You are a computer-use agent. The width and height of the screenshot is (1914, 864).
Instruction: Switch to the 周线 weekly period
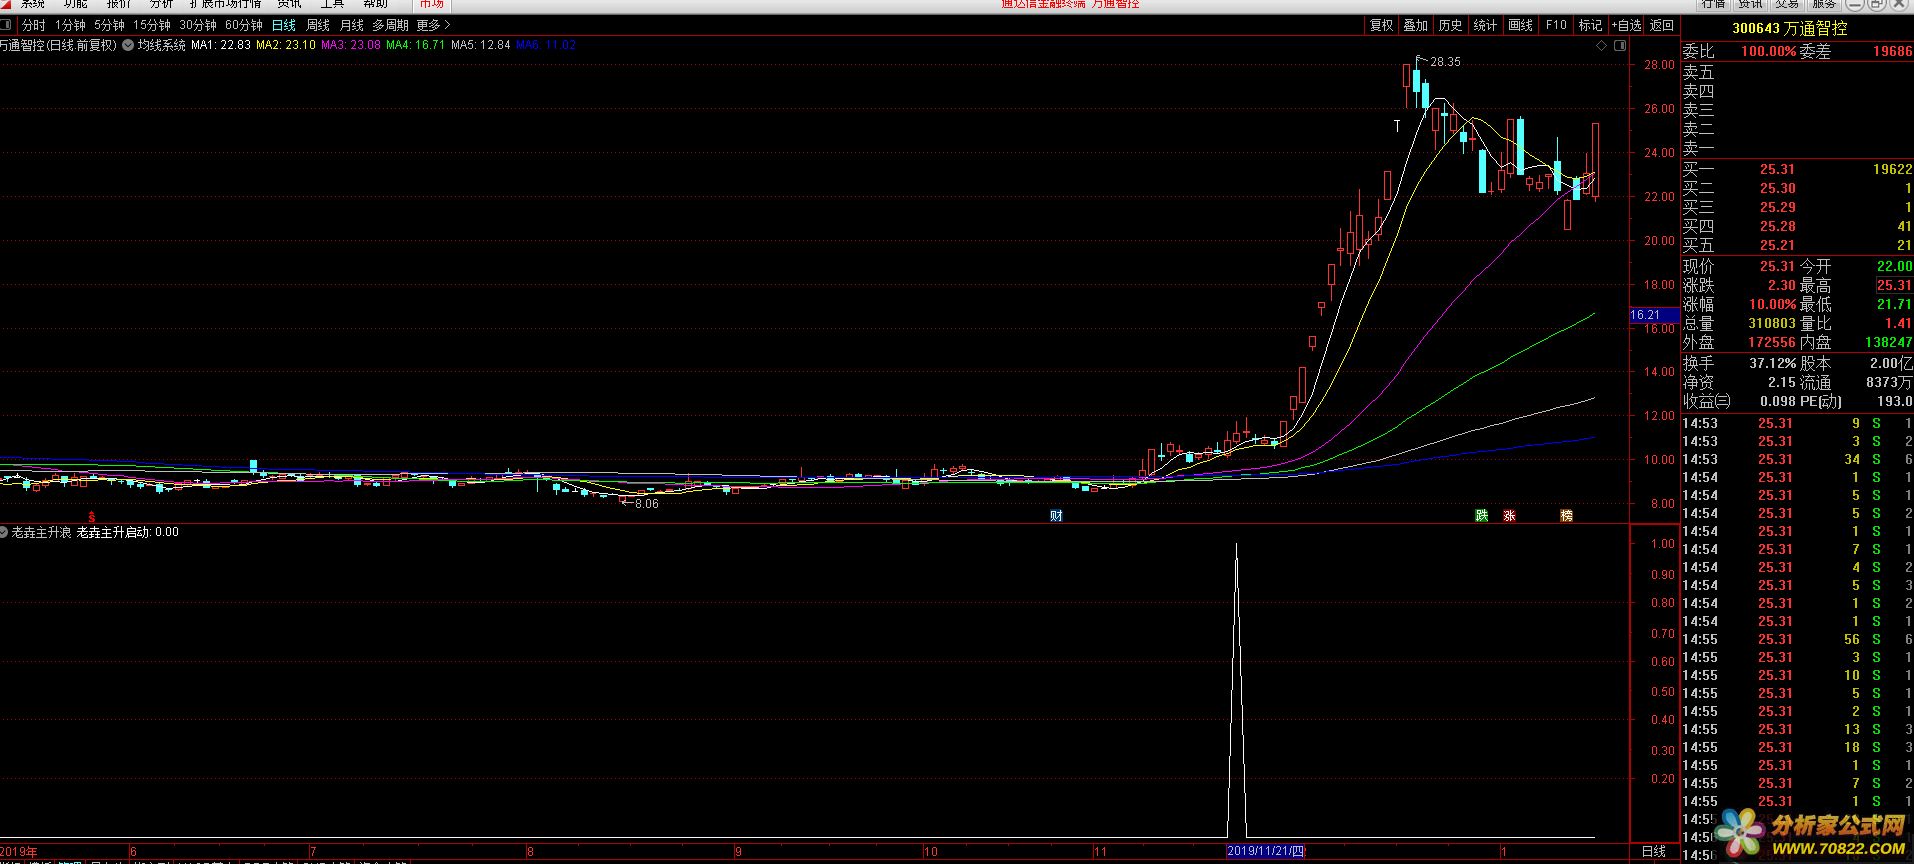318,25
